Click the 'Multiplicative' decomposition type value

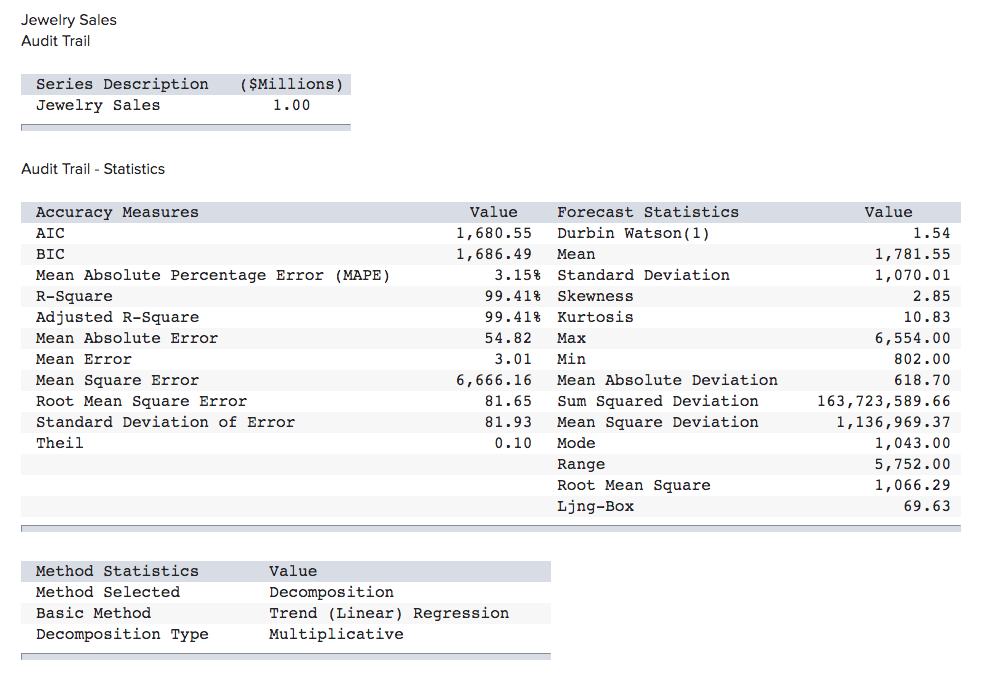(336, 633)
